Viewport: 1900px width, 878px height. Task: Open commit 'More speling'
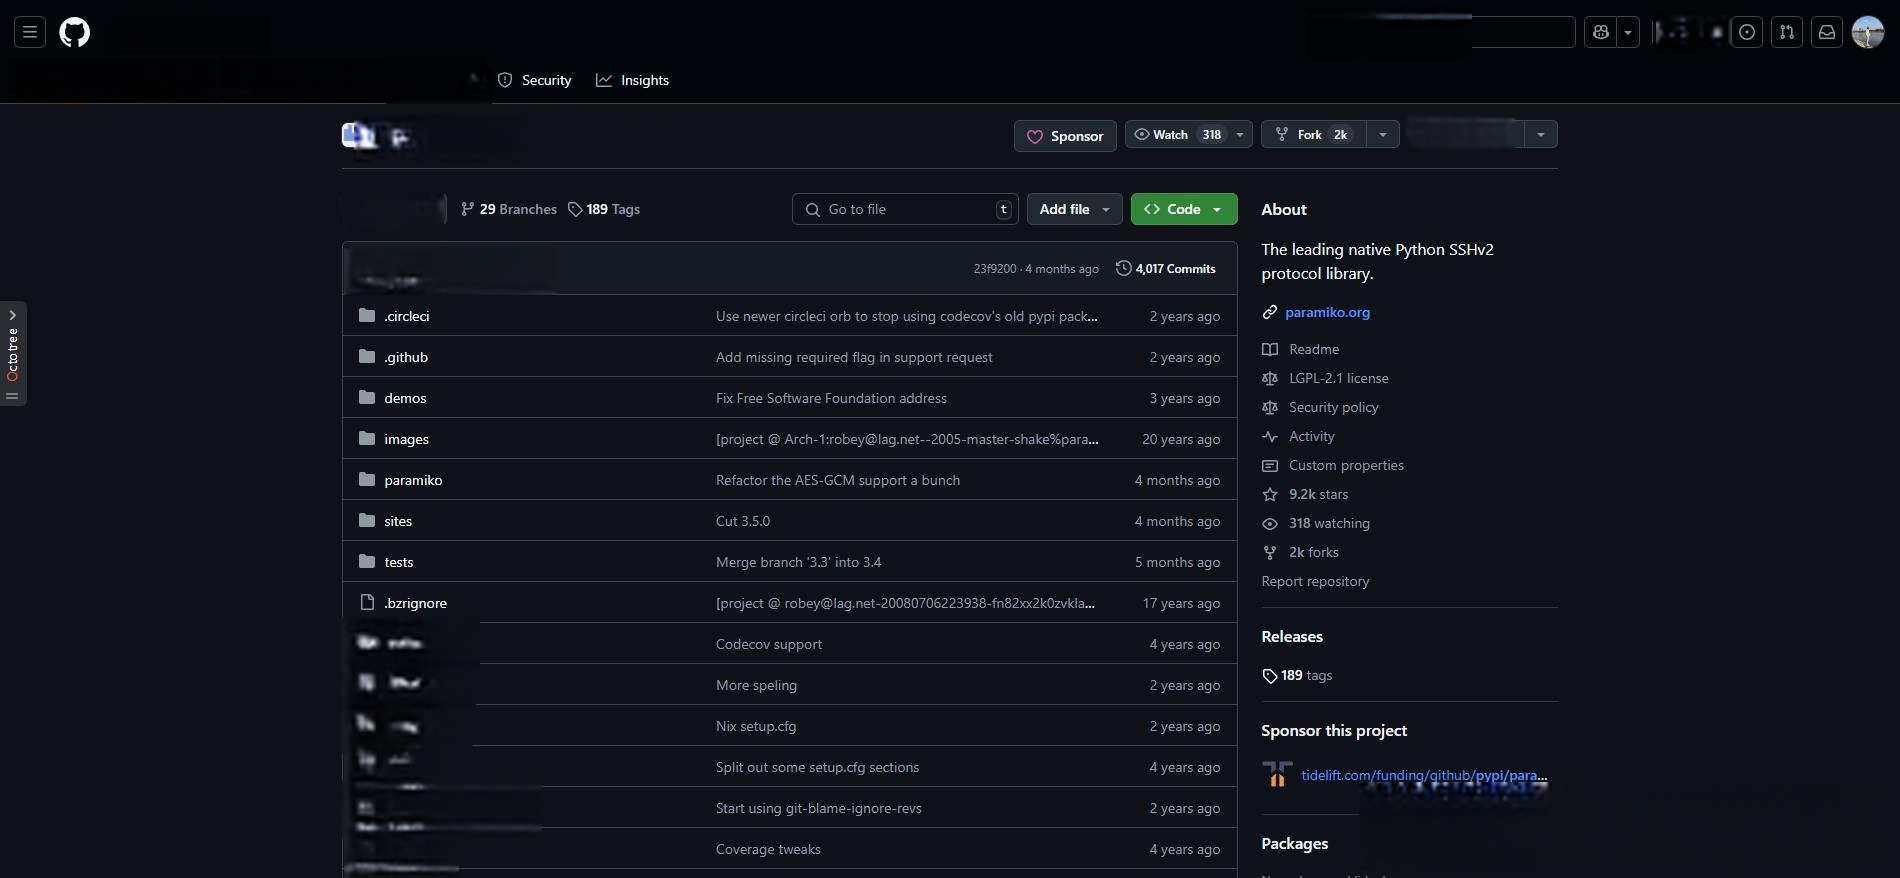point(756,685)
